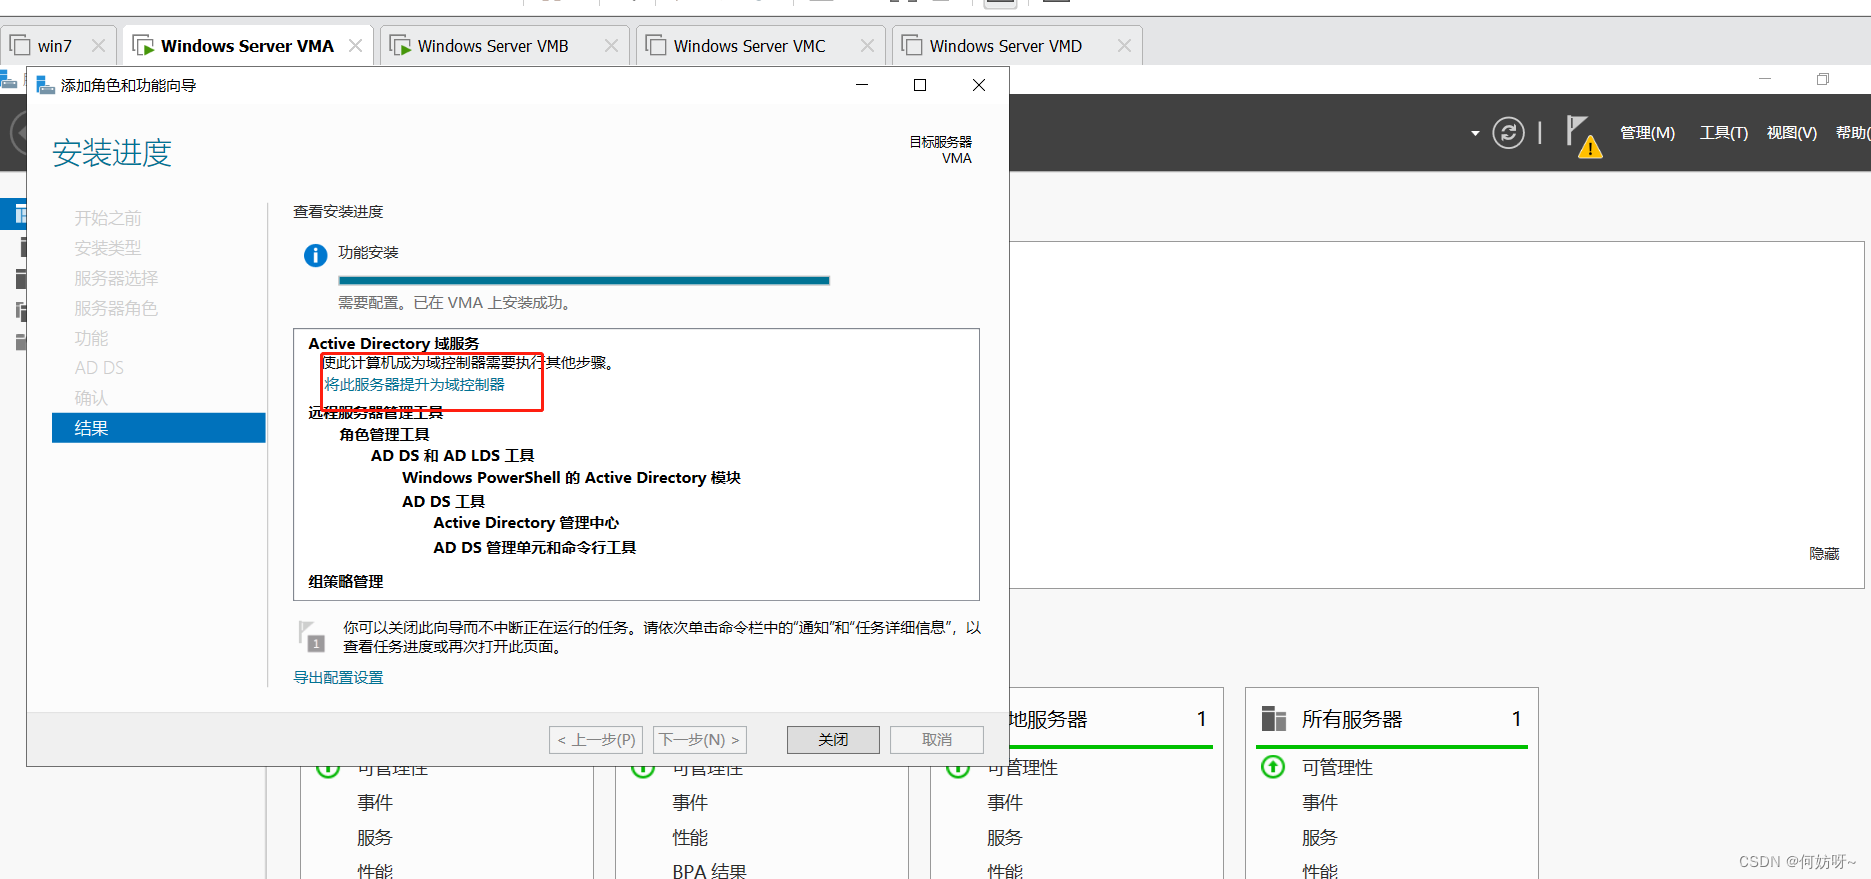Click the 添加角色和功能向导 title bar icon

click(45, 85)
